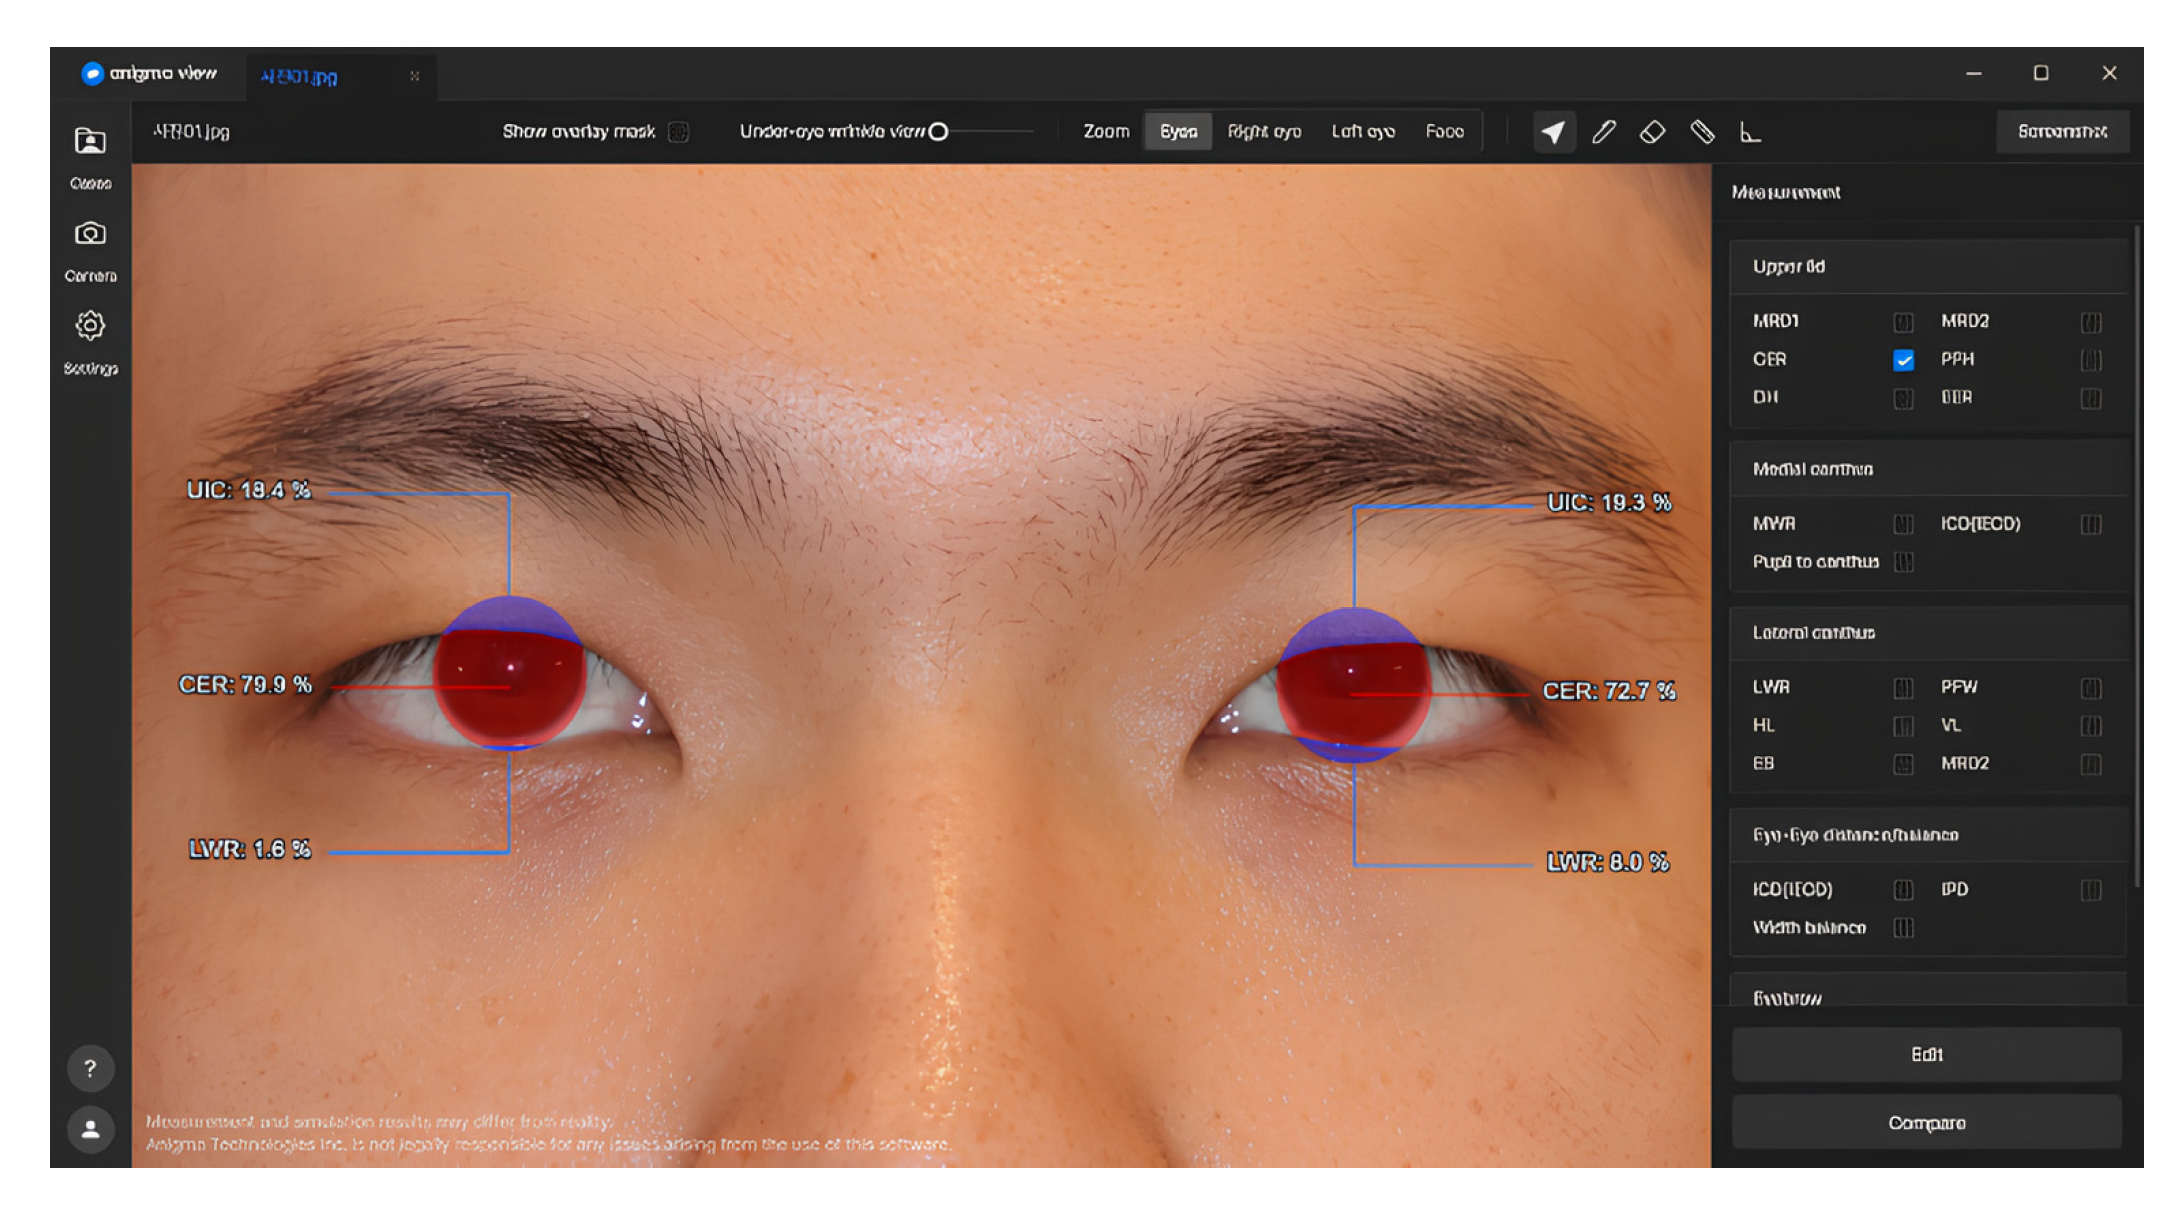This screenshot has height=1211, width=2177.
Task: Click the Compare button
Action: pyautogui.click(x=1926, y=1123)
